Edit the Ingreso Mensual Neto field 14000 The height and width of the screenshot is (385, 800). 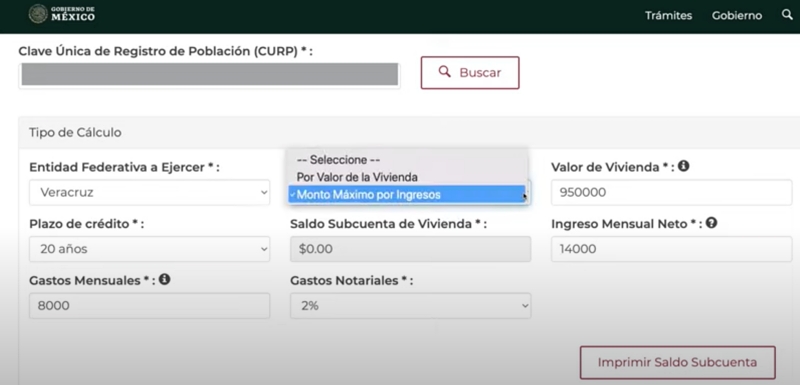tap(671, 249)
